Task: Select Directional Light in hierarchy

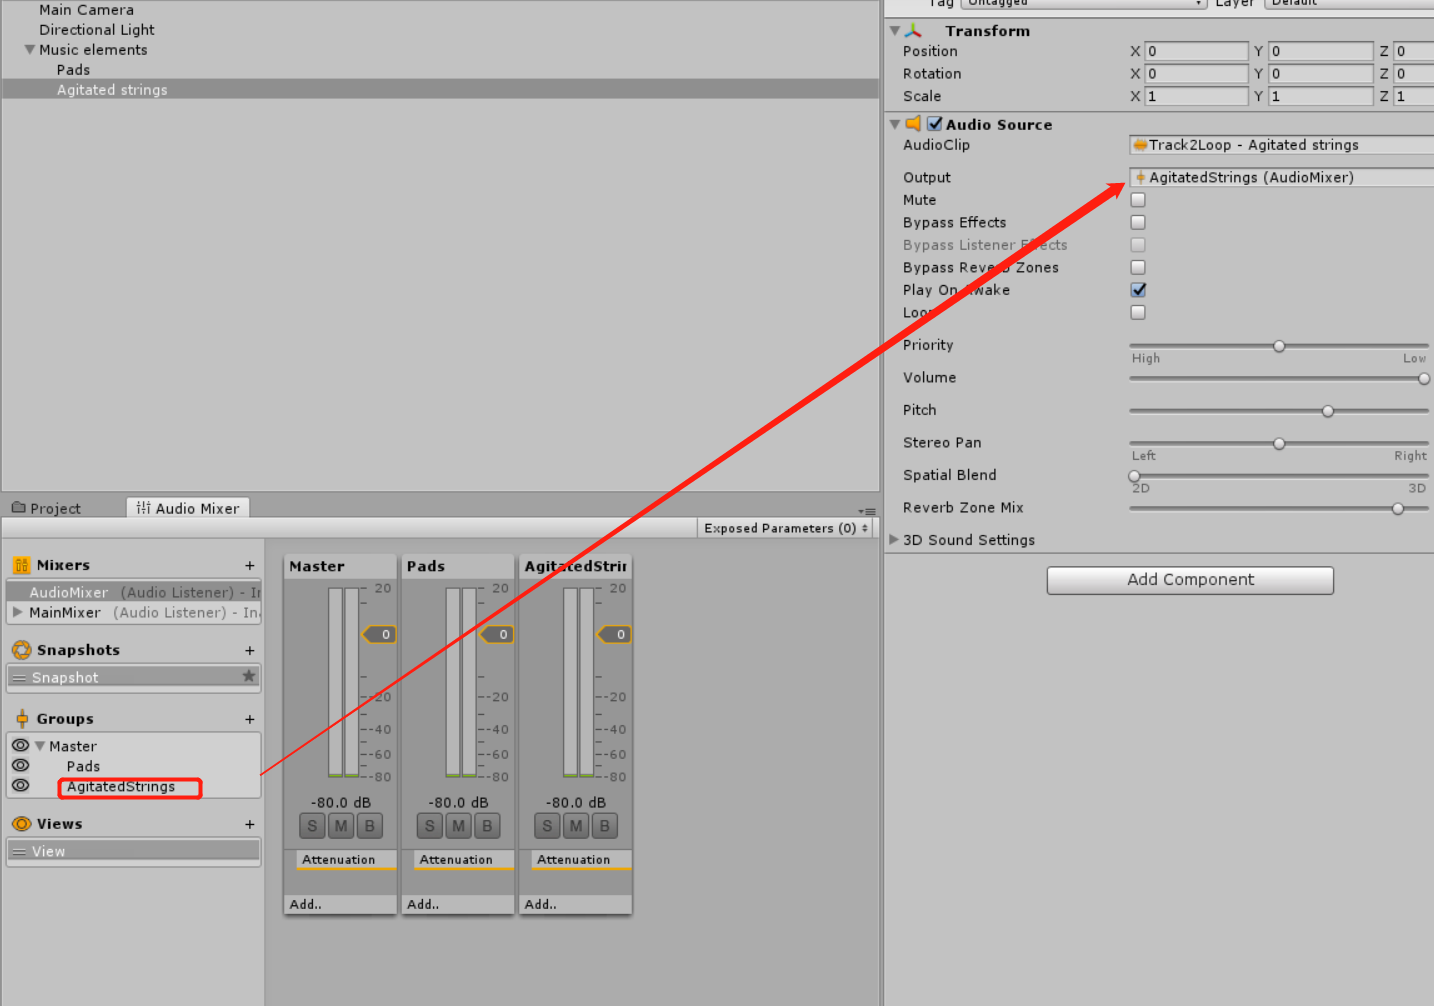Action: [97, 30]
